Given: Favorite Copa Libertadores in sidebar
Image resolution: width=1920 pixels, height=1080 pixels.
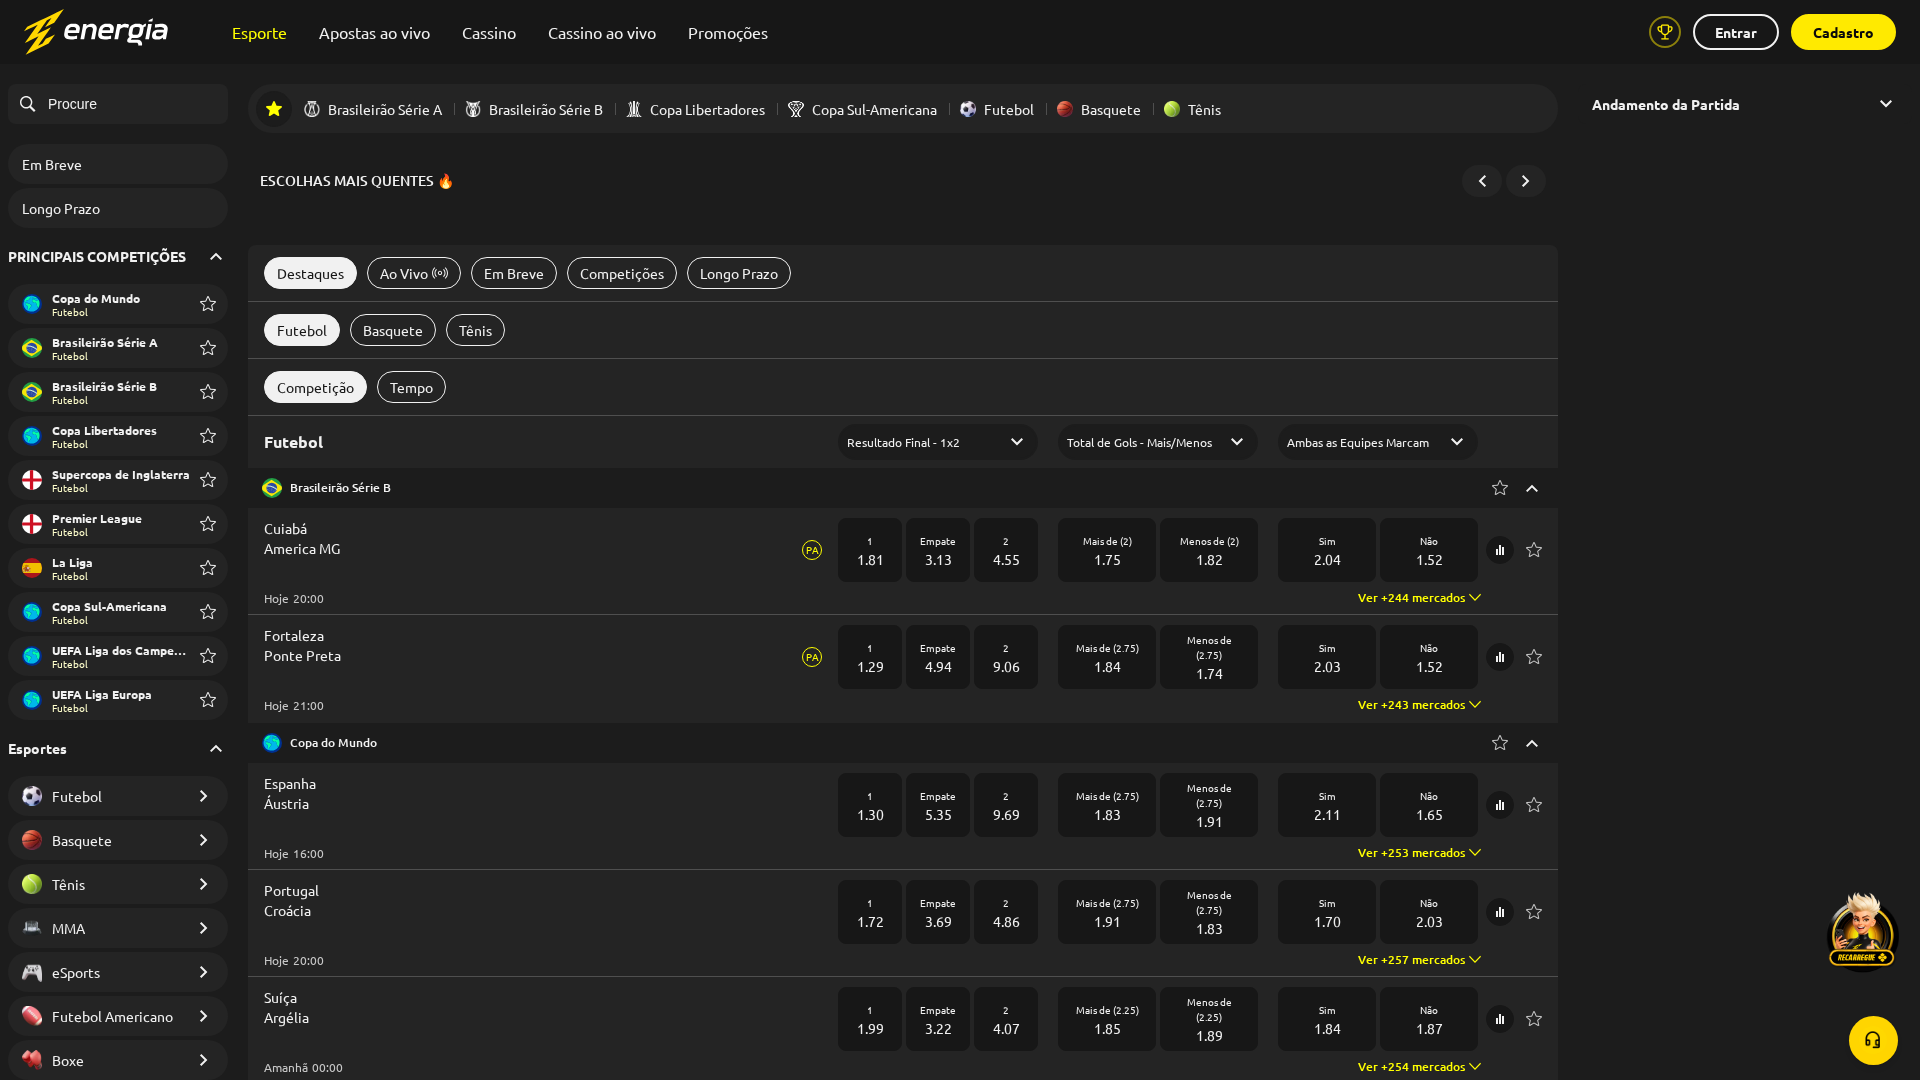Looking at the screenshot, I should [x=208, y=436].
